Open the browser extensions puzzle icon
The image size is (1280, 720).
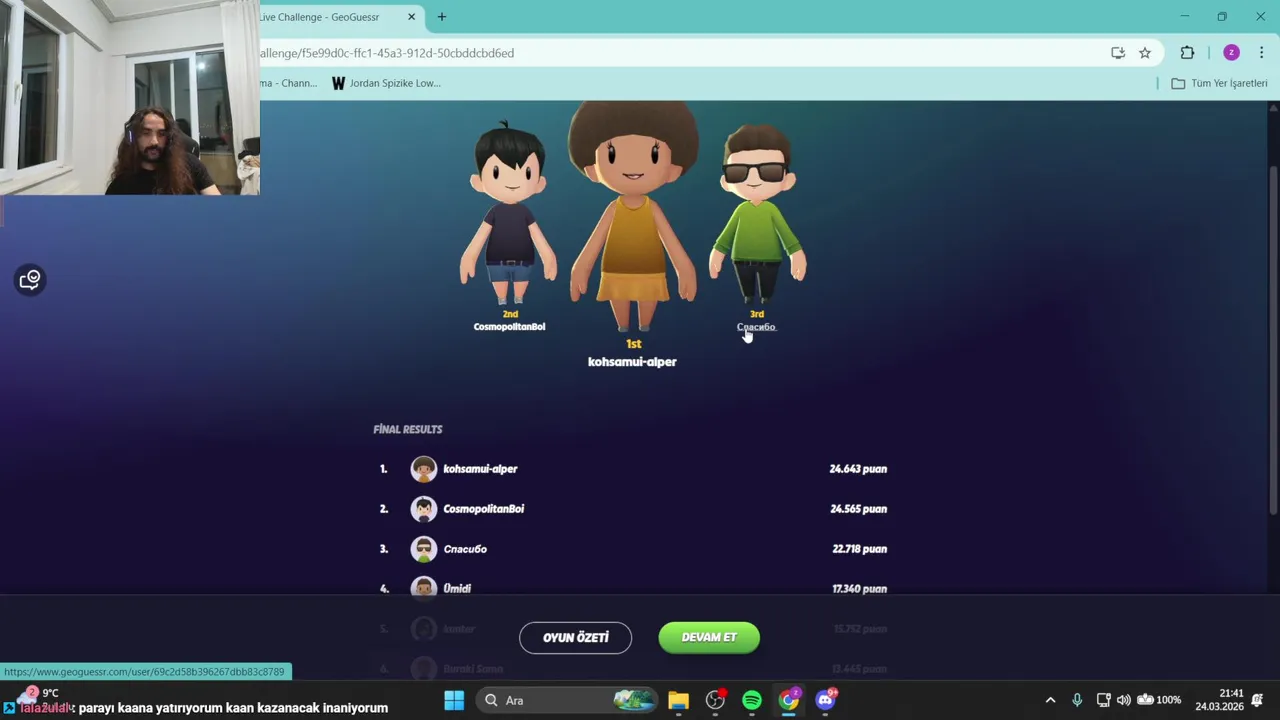point(1187,53)
